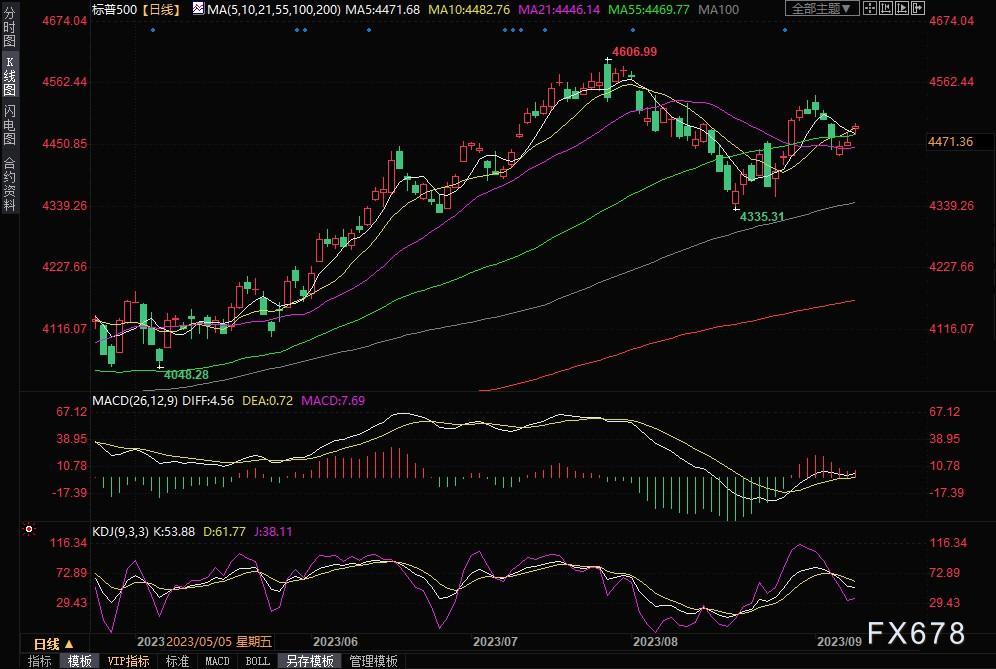Click the MA100 label
Viewport: 996px width, 669px height.
(718, 10)
